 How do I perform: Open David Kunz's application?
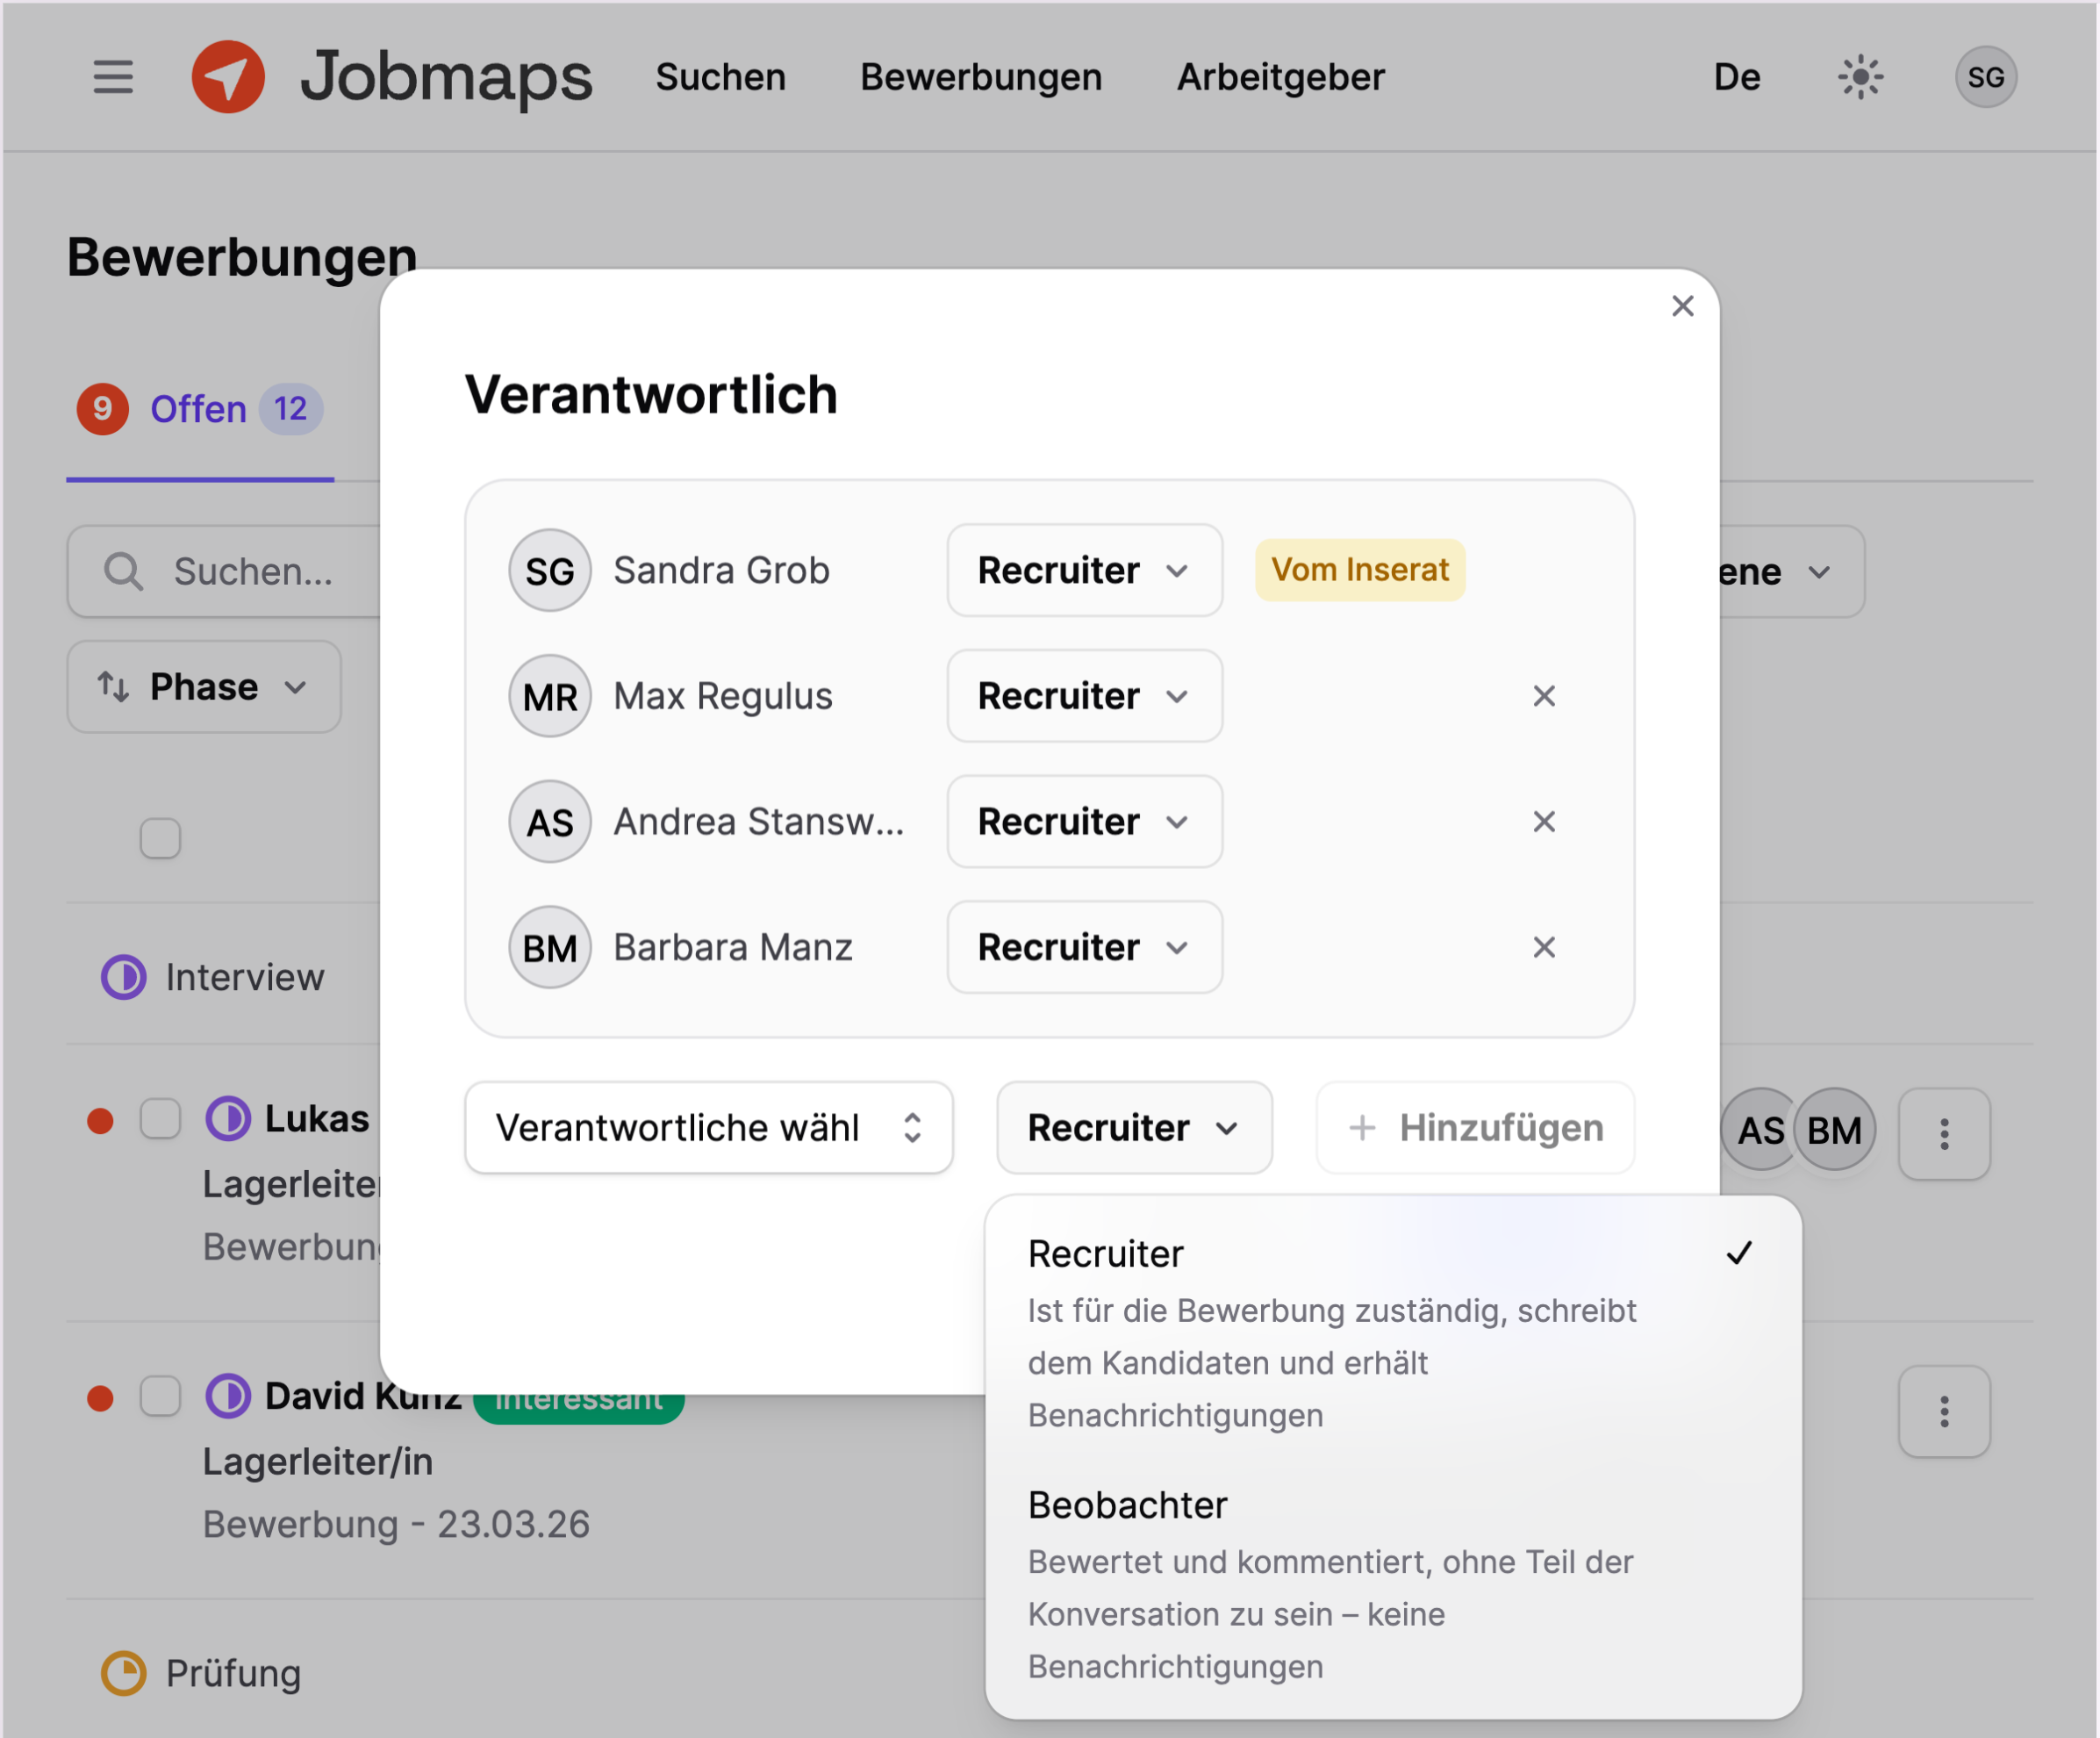(x=362, y=1396)
